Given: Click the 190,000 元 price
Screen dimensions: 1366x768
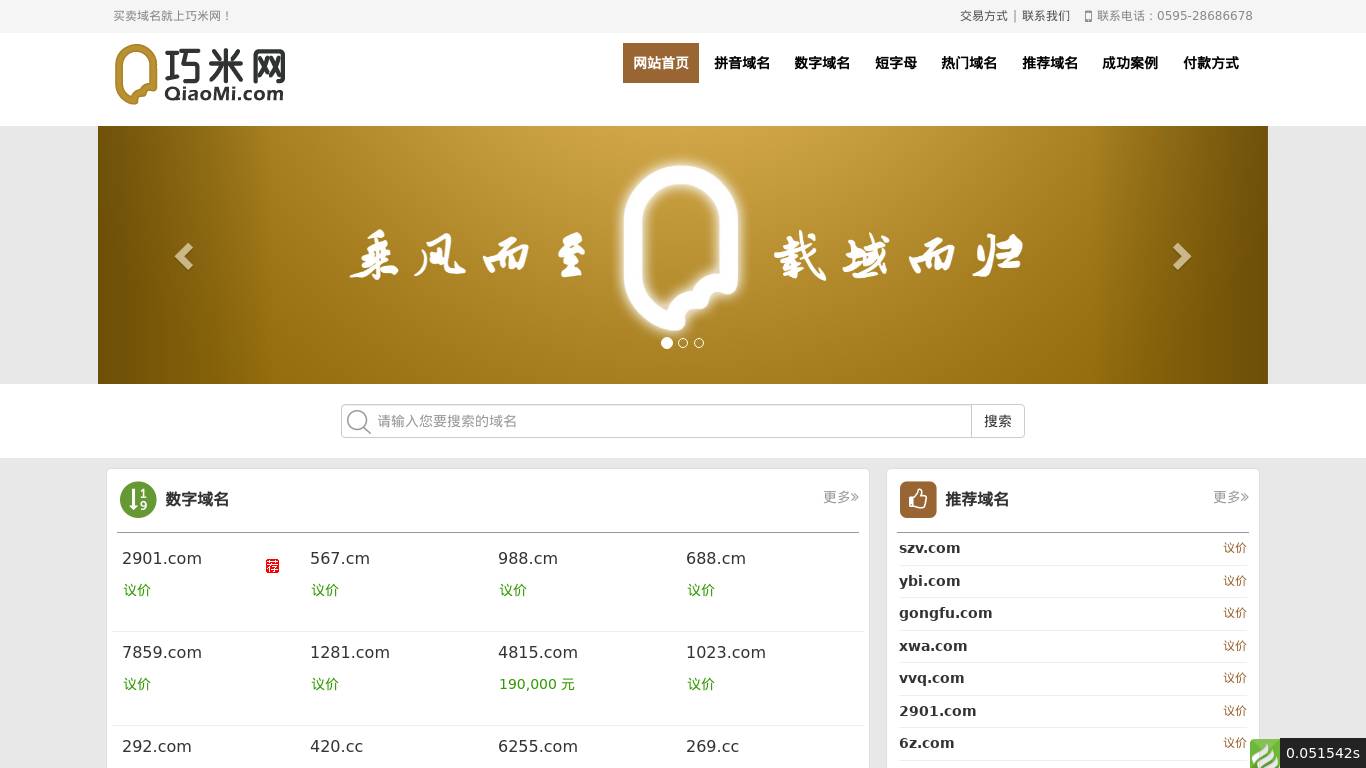Looking at the screenshot, I should [537, 684].
